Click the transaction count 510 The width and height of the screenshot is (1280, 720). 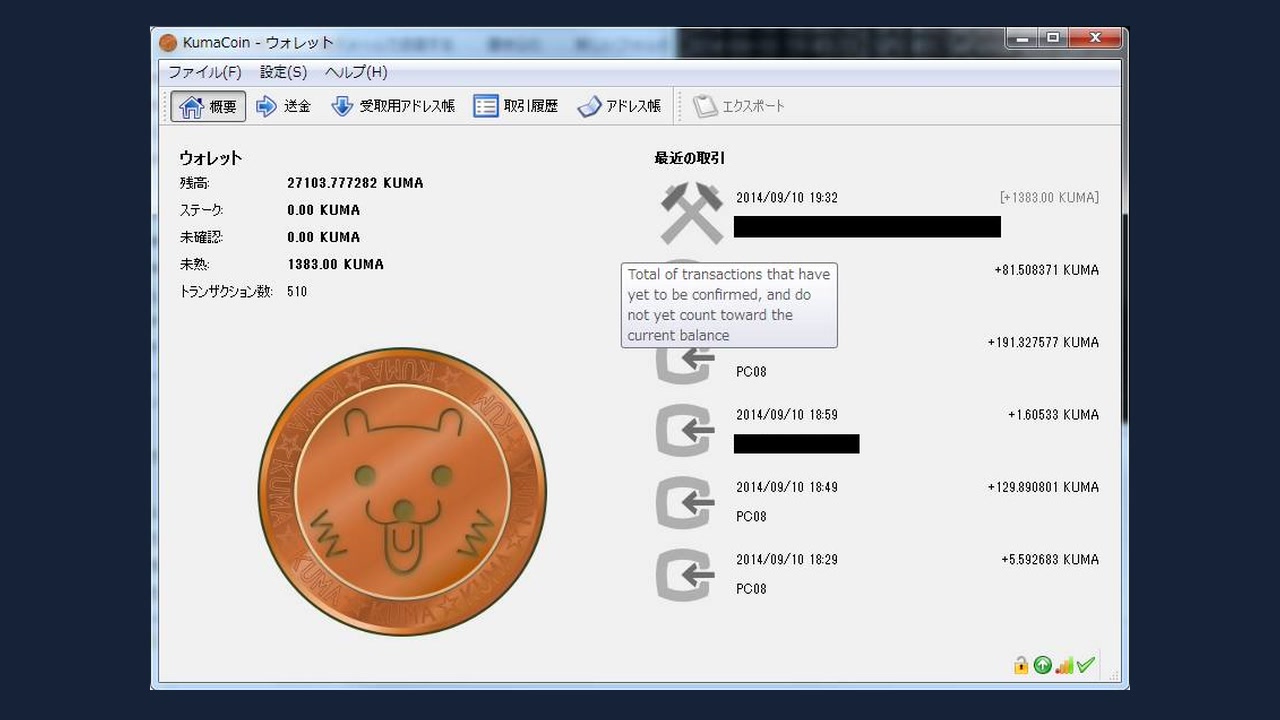click(x=297, y=292)
